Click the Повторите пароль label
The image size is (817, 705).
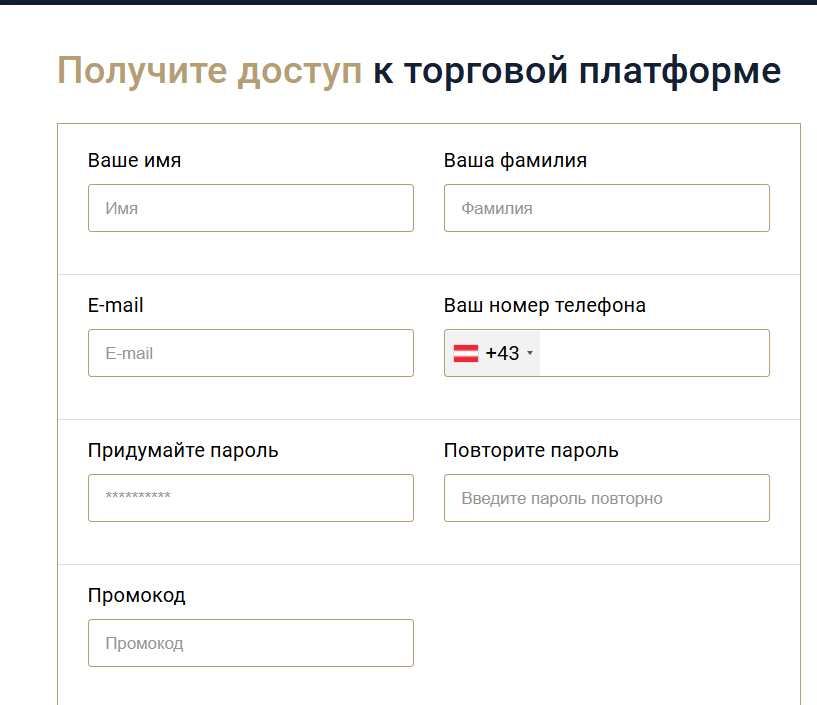pos(531,450)
